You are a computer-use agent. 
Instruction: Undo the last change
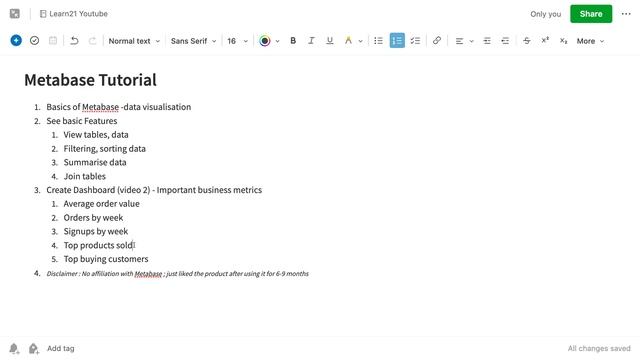tap(74, 40)
